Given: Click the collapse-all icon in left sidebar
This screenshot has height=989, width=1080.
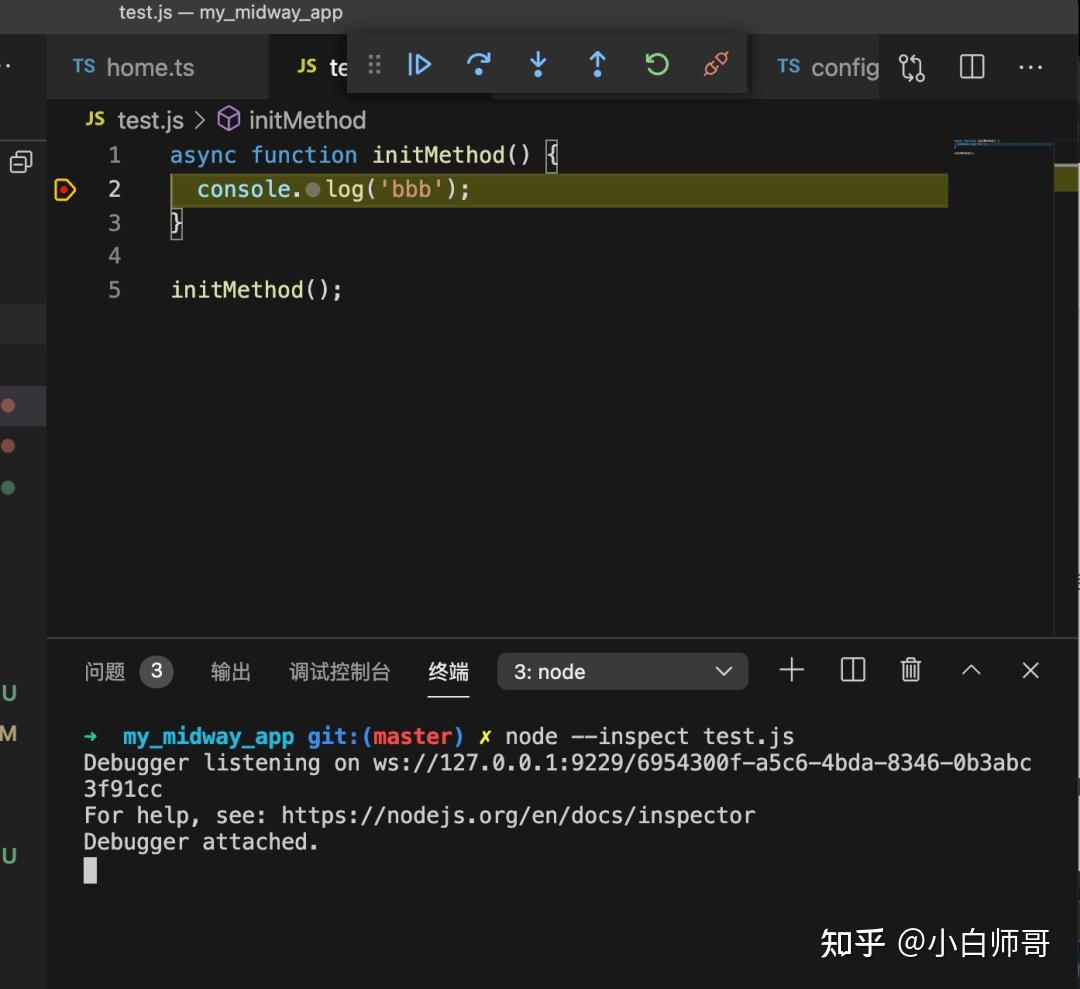Looking at the screenshot, I should coord(21,163).
